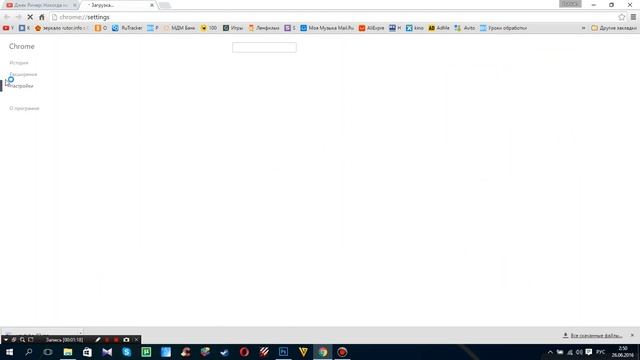Open Photoshop from the taskbar
Screen dimensions: 640x360
click(x=283, y=352)
